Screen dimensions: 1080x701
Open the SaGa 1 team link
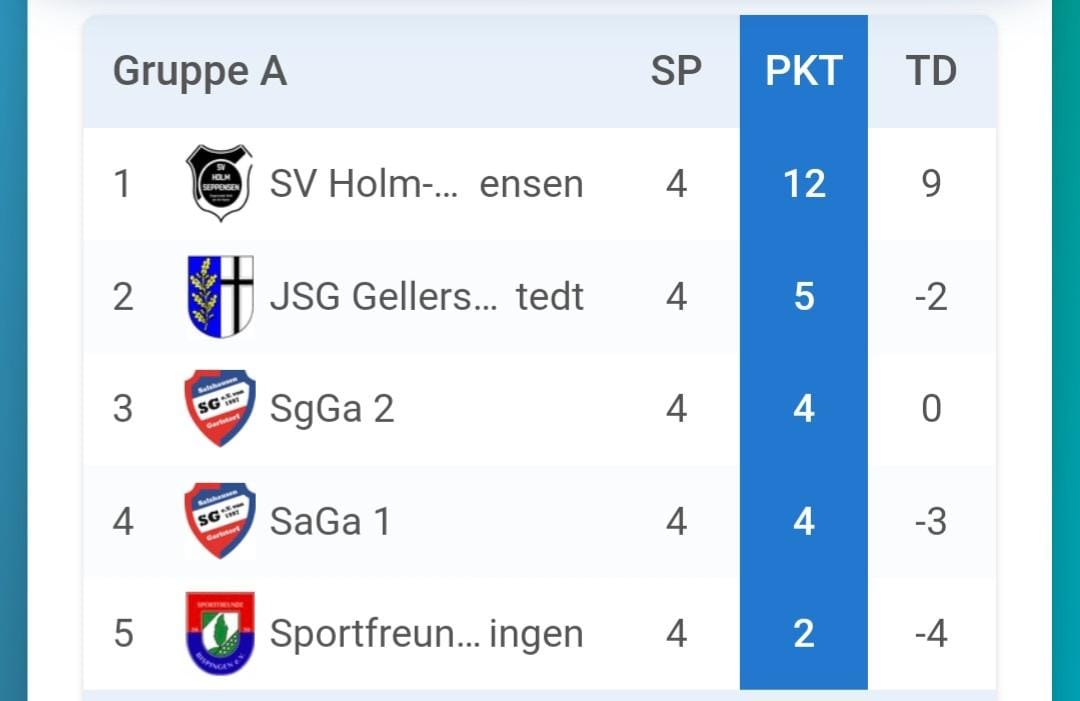(330, 521)
